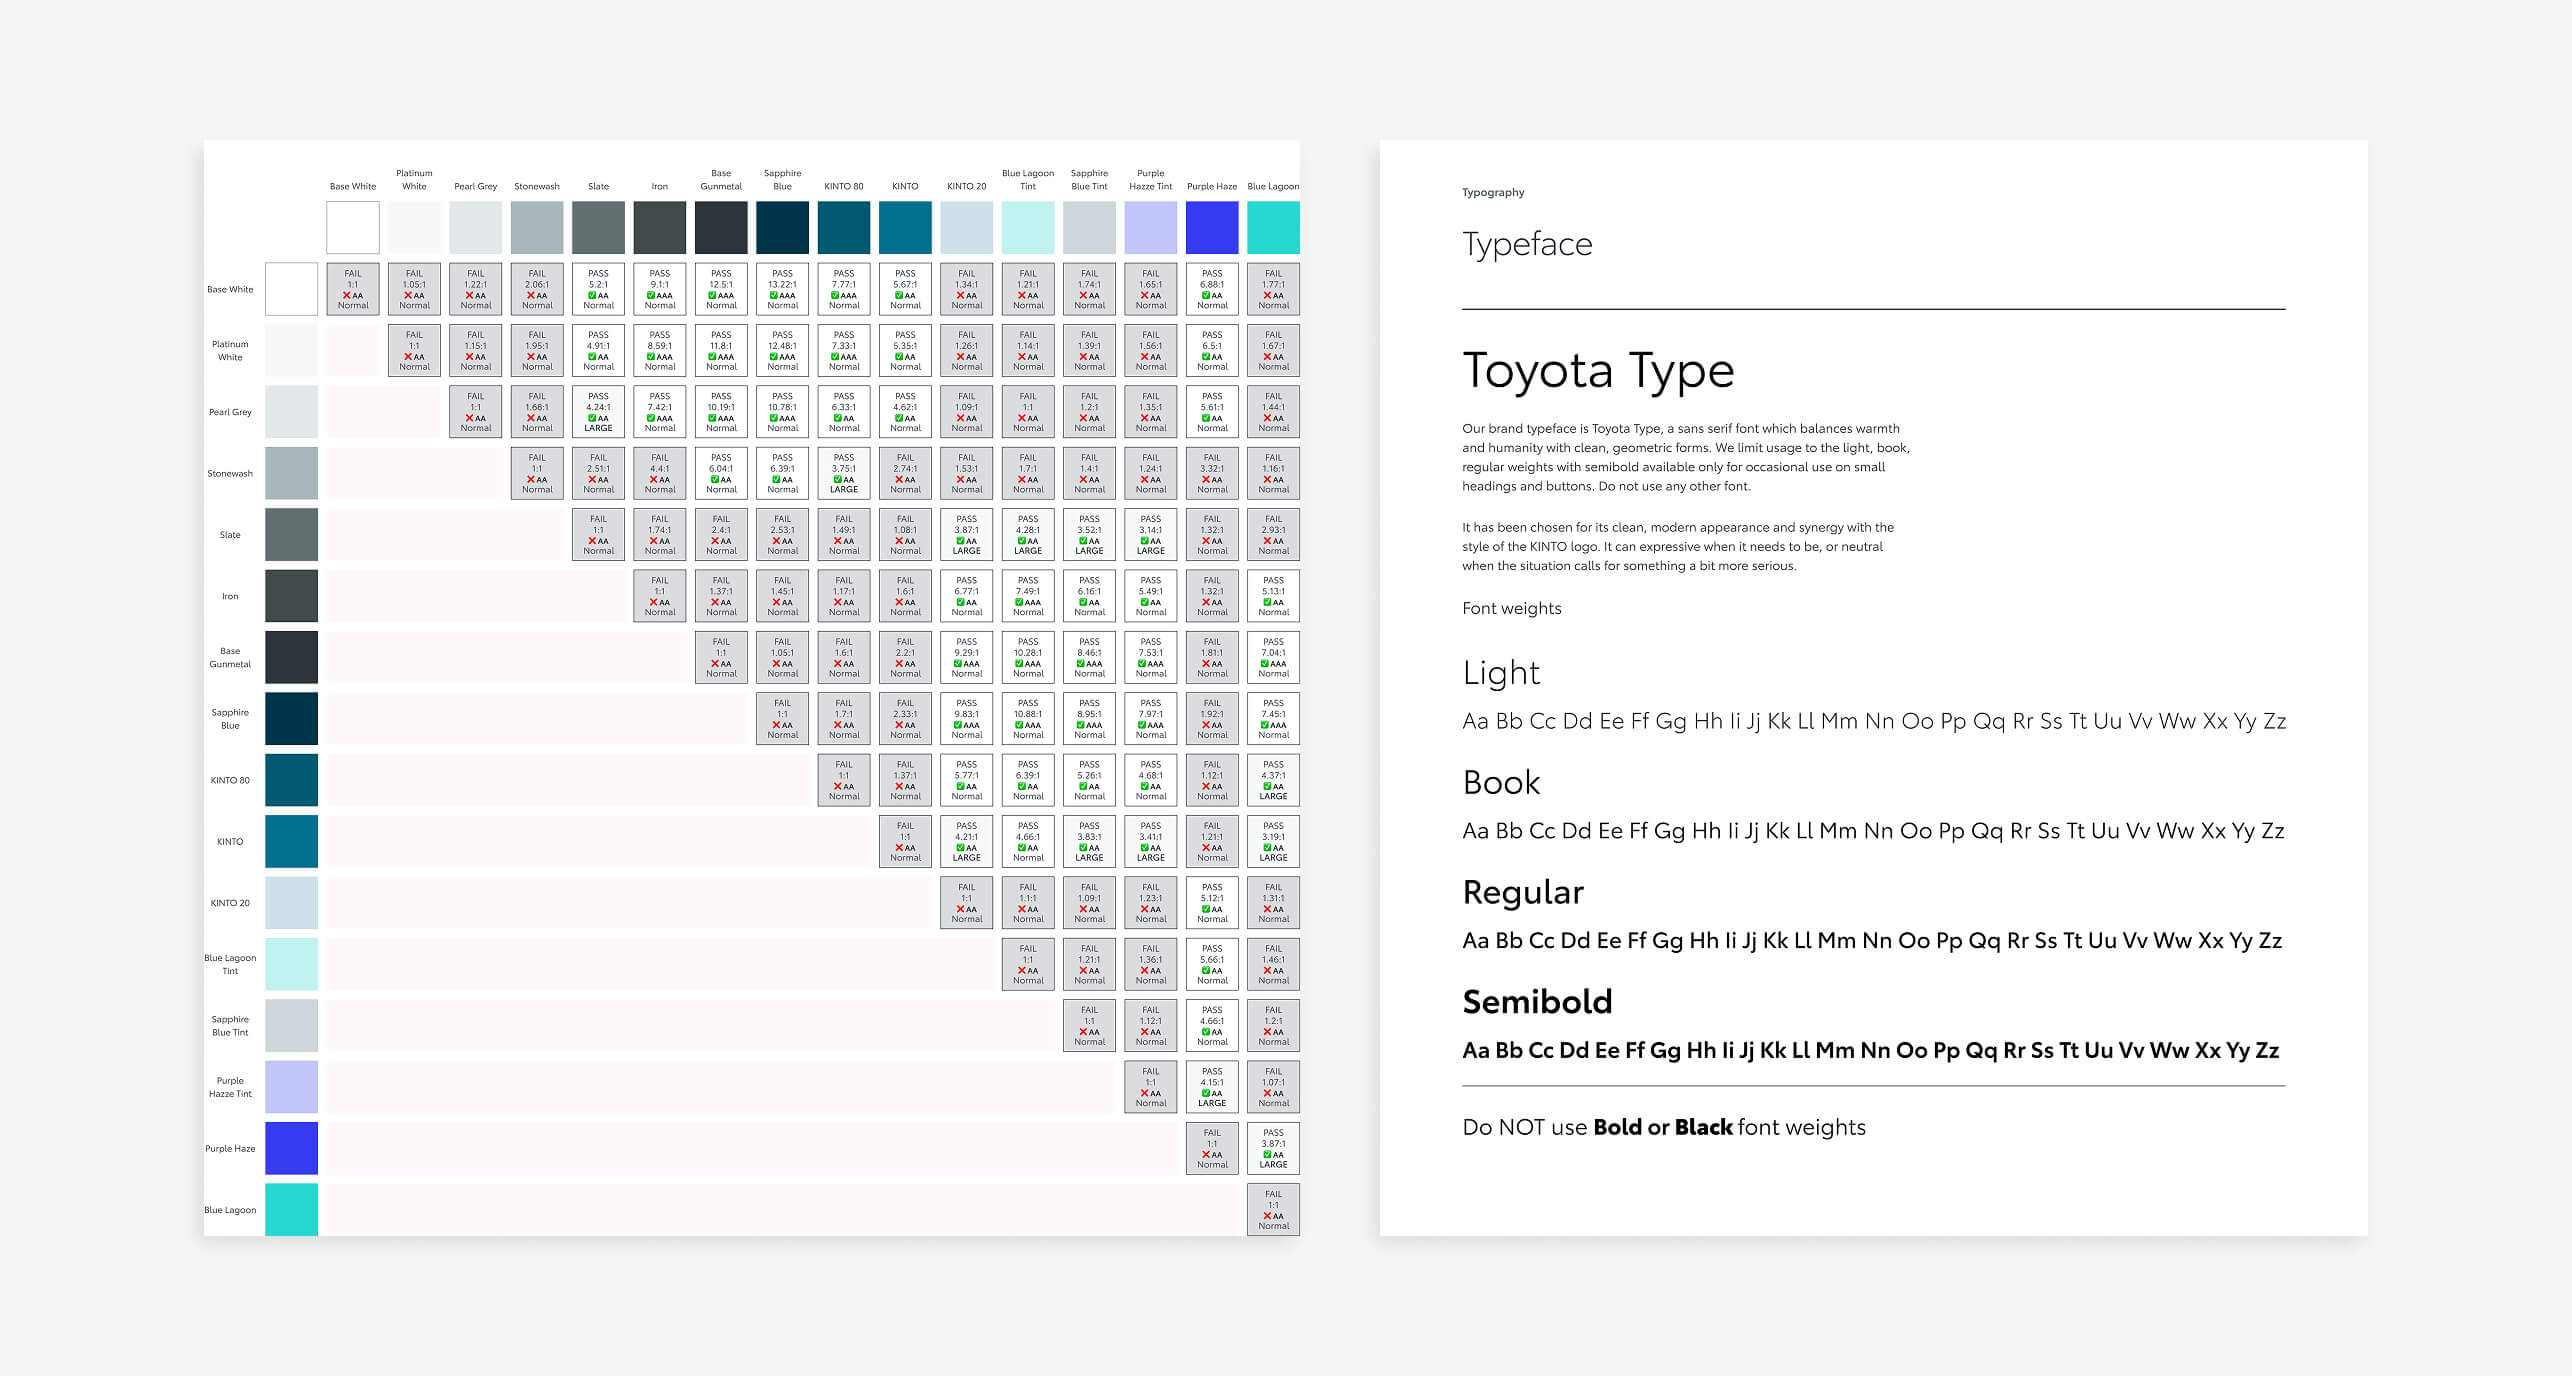The width and height of the screenshot is (2572, 1376).
Task: Click the green check in the 9.83:1 cell
Action: click(x=957, y=725)
